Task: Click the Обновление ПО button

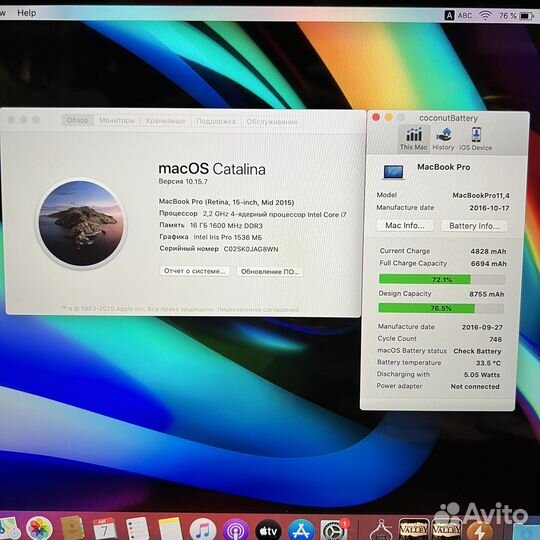Action: pos(270,271)
